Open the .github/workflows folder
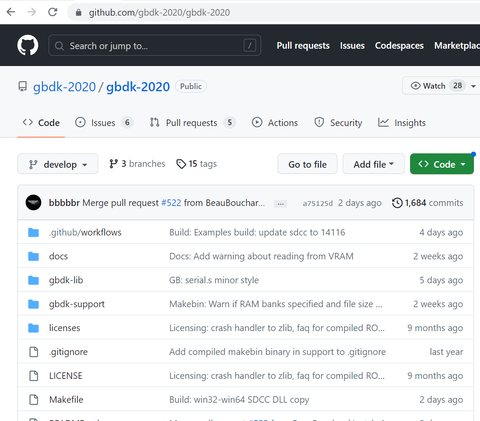This screenshot has height=421, width=480. click(x=85, y=232)
